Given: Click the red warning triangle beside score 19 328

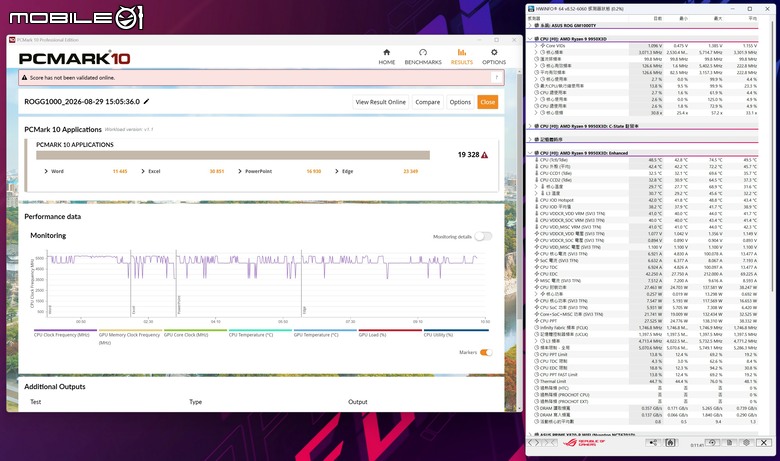Looking at the screenshot, I should (x=485, y=155).
